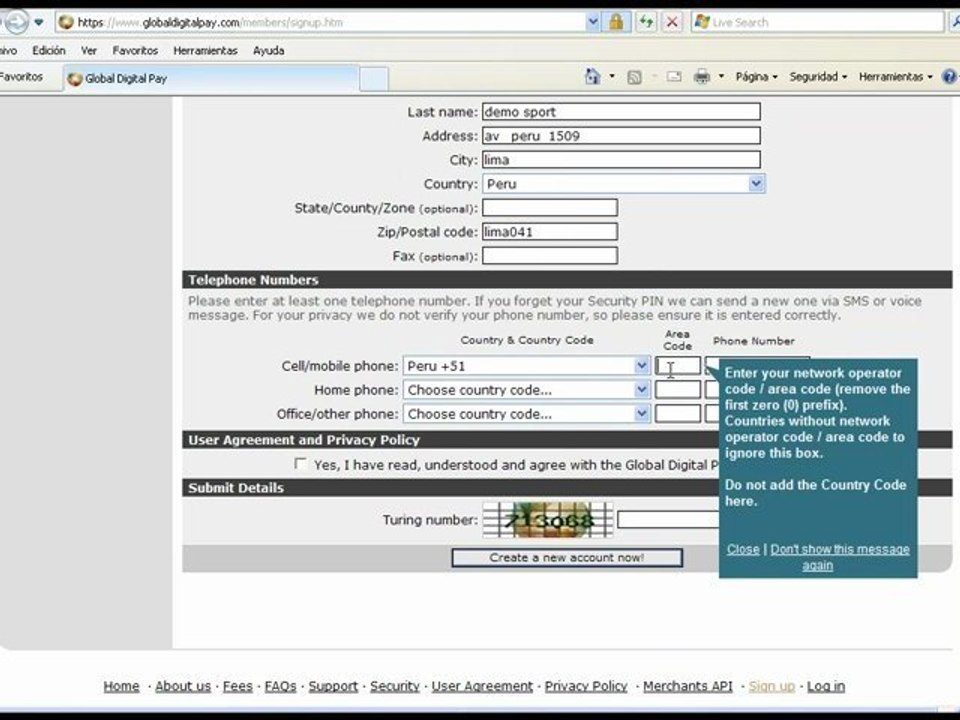The width and height of the screenshot is (960, 720).
Task: Click the Home page toolbar icon
Action: pyautogui.click(x=592, y=77)
